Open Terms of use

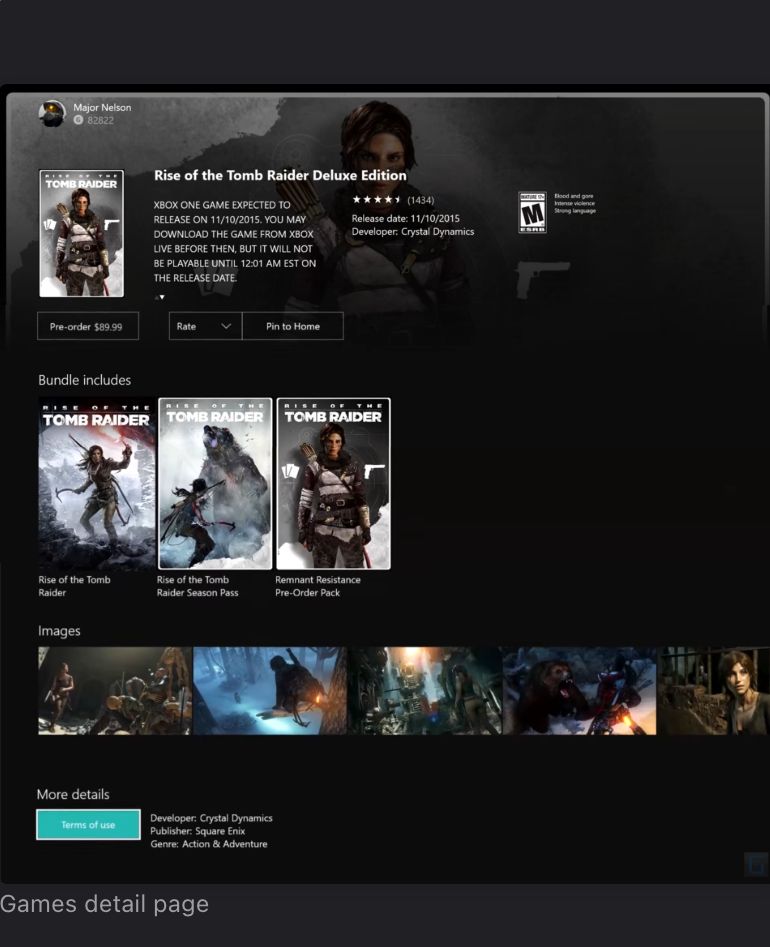(88, 824)
